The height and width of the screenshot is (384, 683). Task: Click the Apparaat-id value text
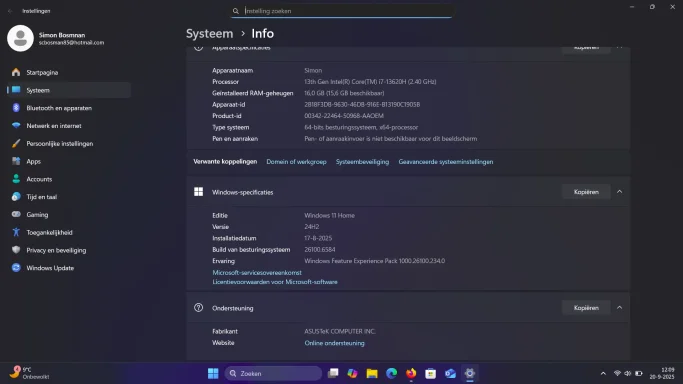(x=362, y=104)
